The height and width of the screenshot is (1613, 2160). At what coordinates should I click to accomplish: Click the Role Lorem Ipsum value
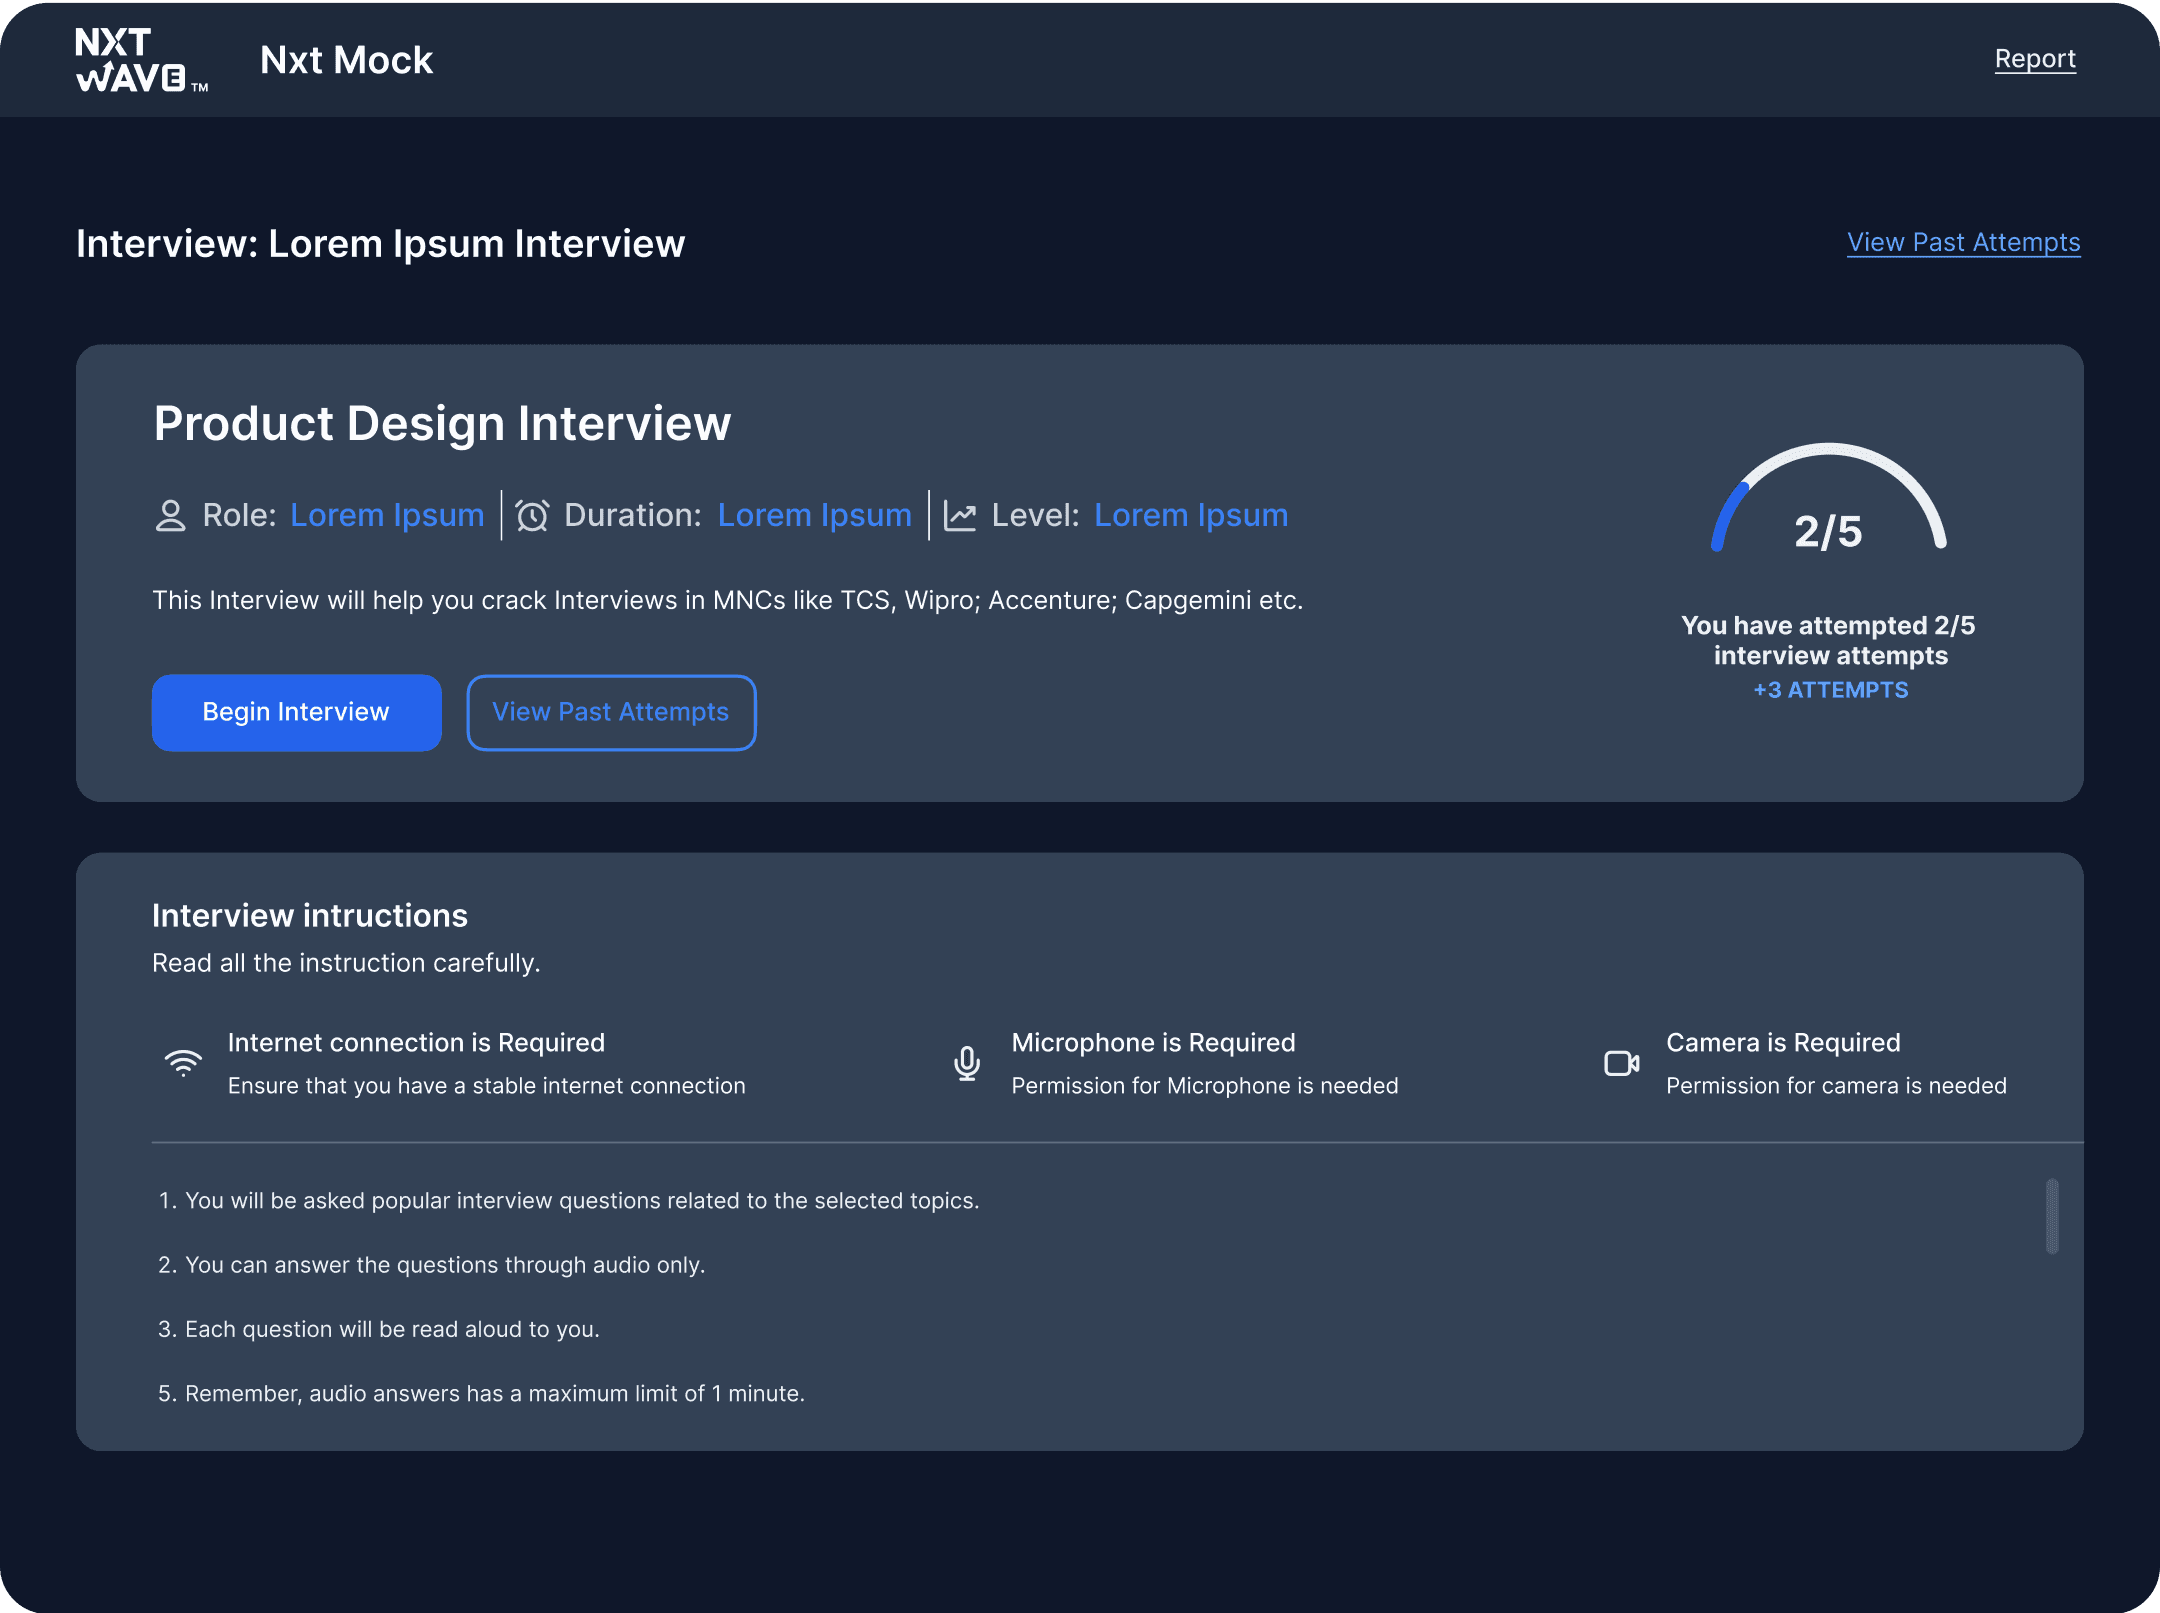pos(387,515)
